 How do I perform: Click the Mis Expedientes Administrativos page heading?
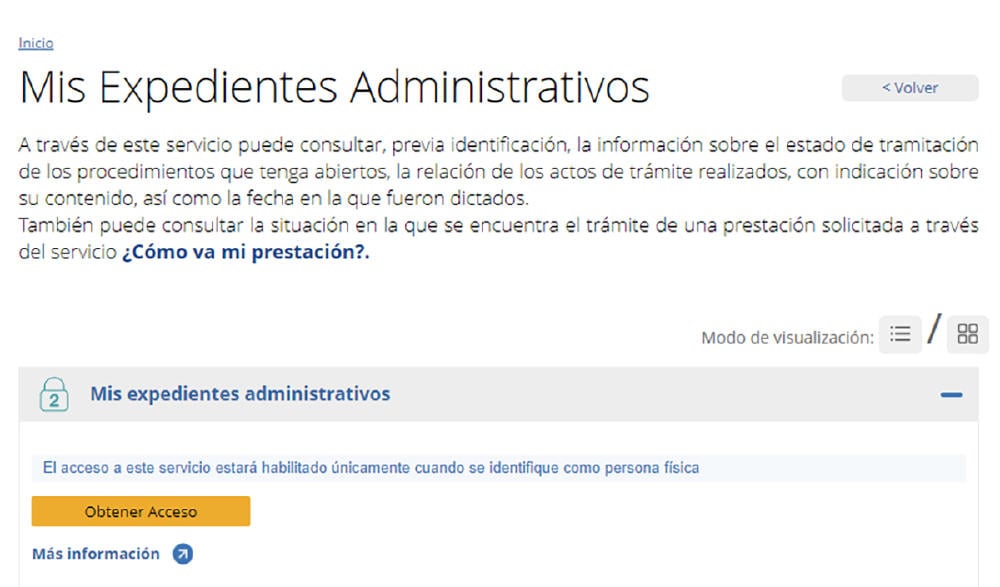[x=334, y=88]
